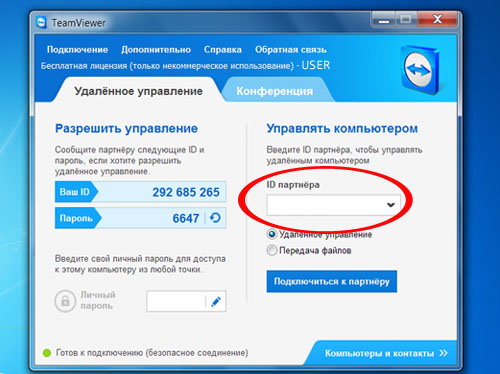The image size is (500, 374).
Task: Click the TeamViewer logo icon in the header
Action: [x=420, y=70]
